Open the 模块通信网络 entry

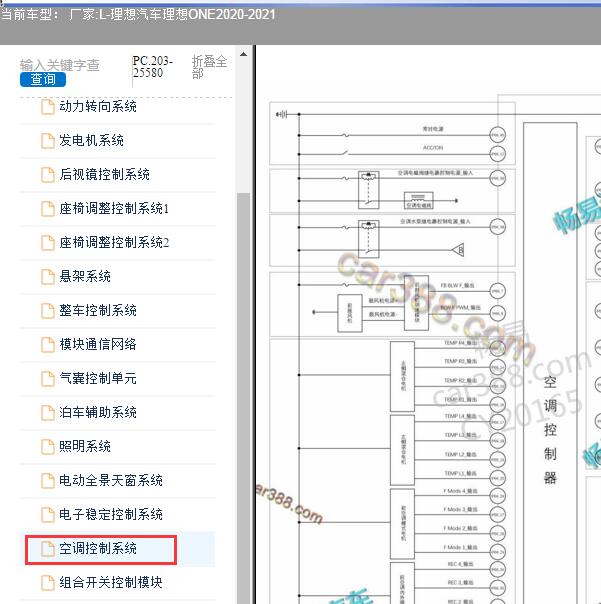[x=98, y=344]
